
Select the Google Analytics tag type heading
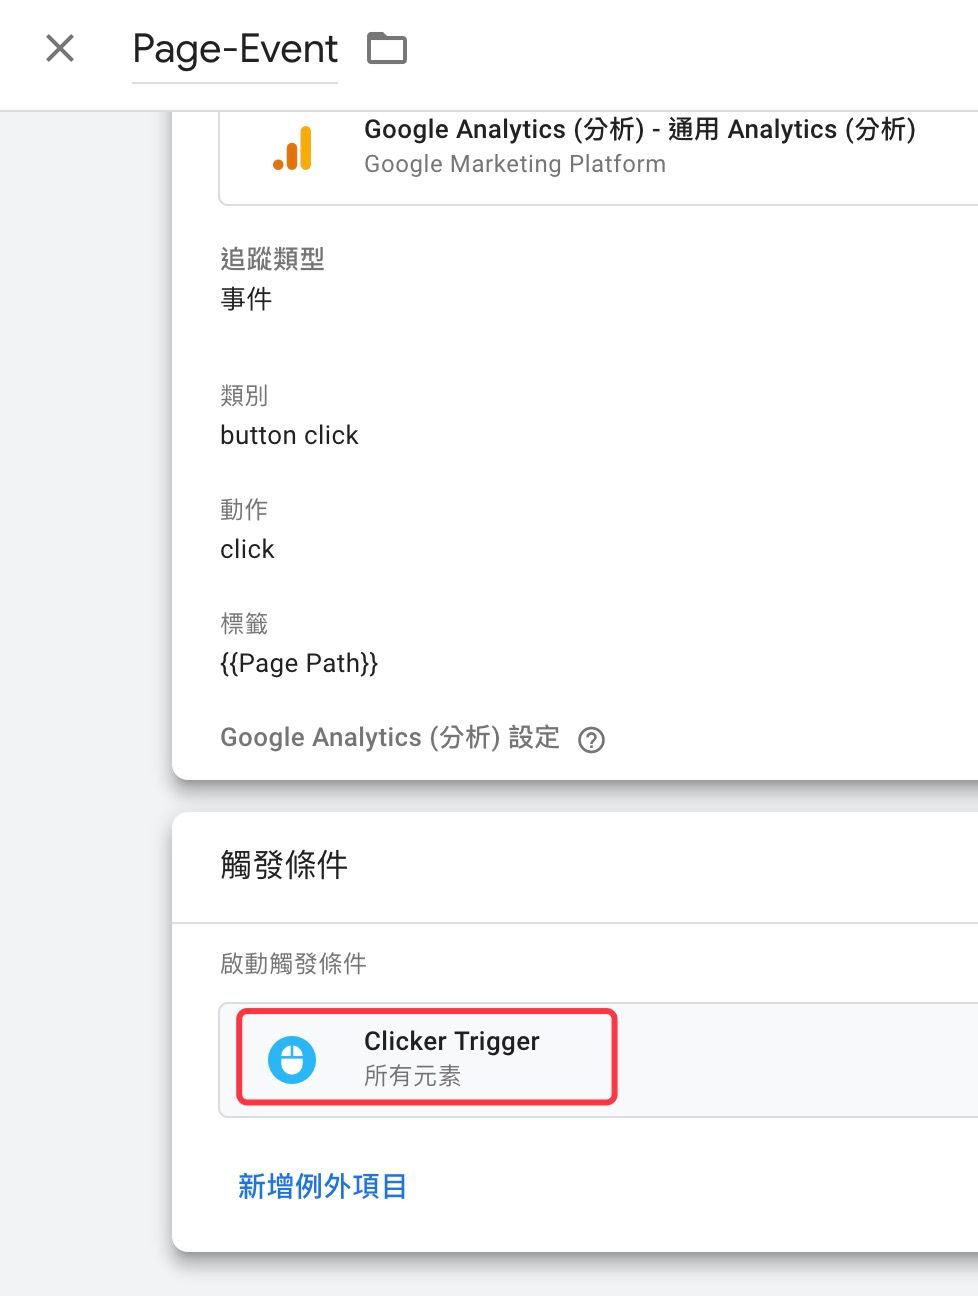640,129
